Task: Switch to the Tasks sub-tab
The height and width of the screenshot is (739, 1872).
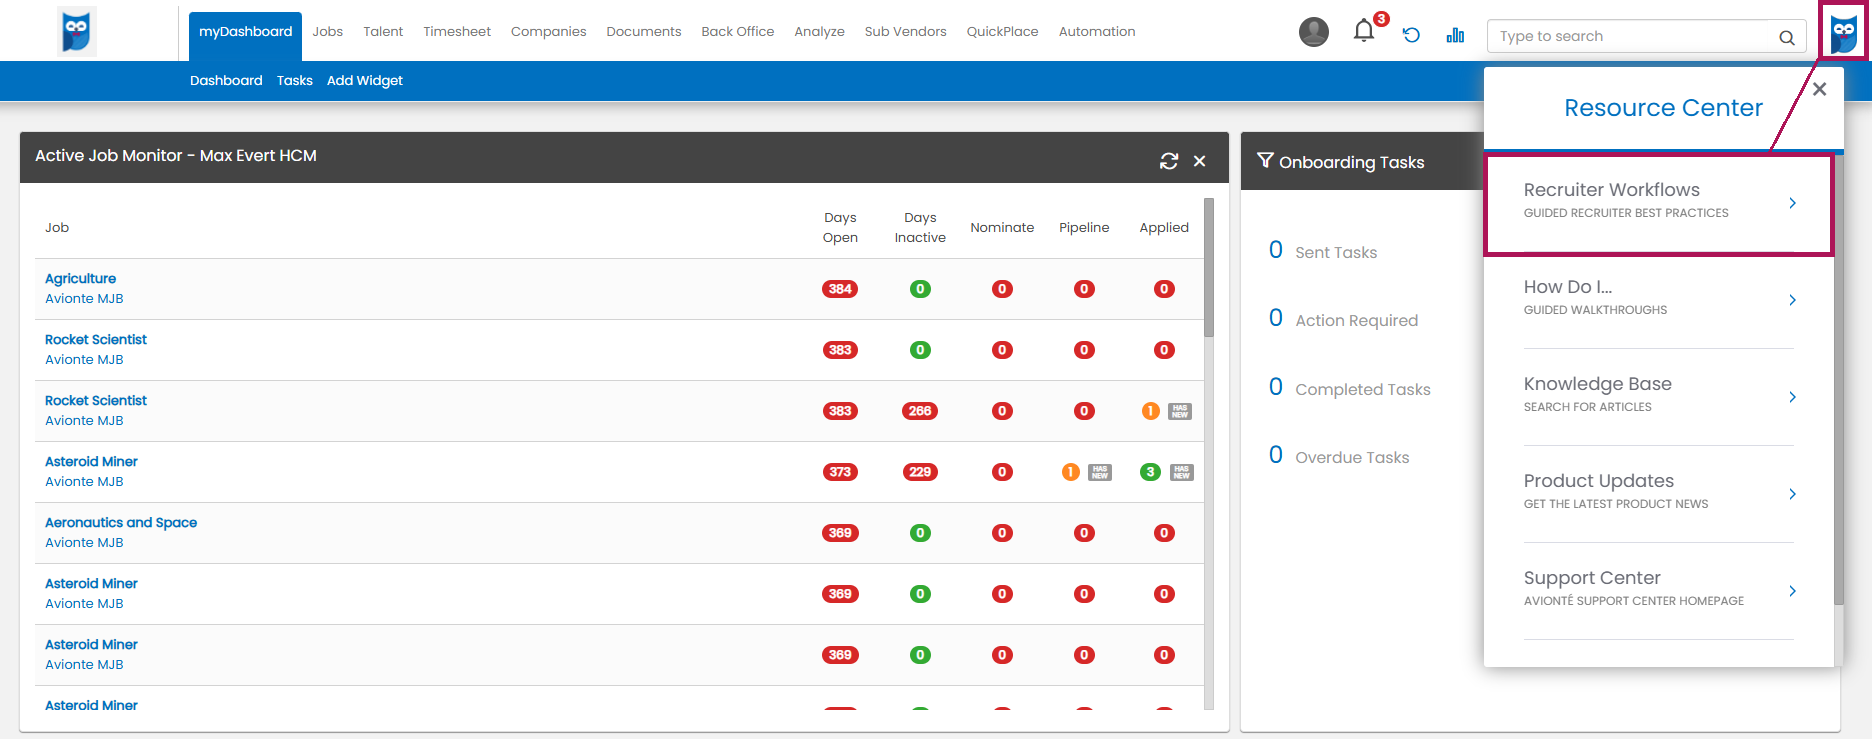Action: 294,81
